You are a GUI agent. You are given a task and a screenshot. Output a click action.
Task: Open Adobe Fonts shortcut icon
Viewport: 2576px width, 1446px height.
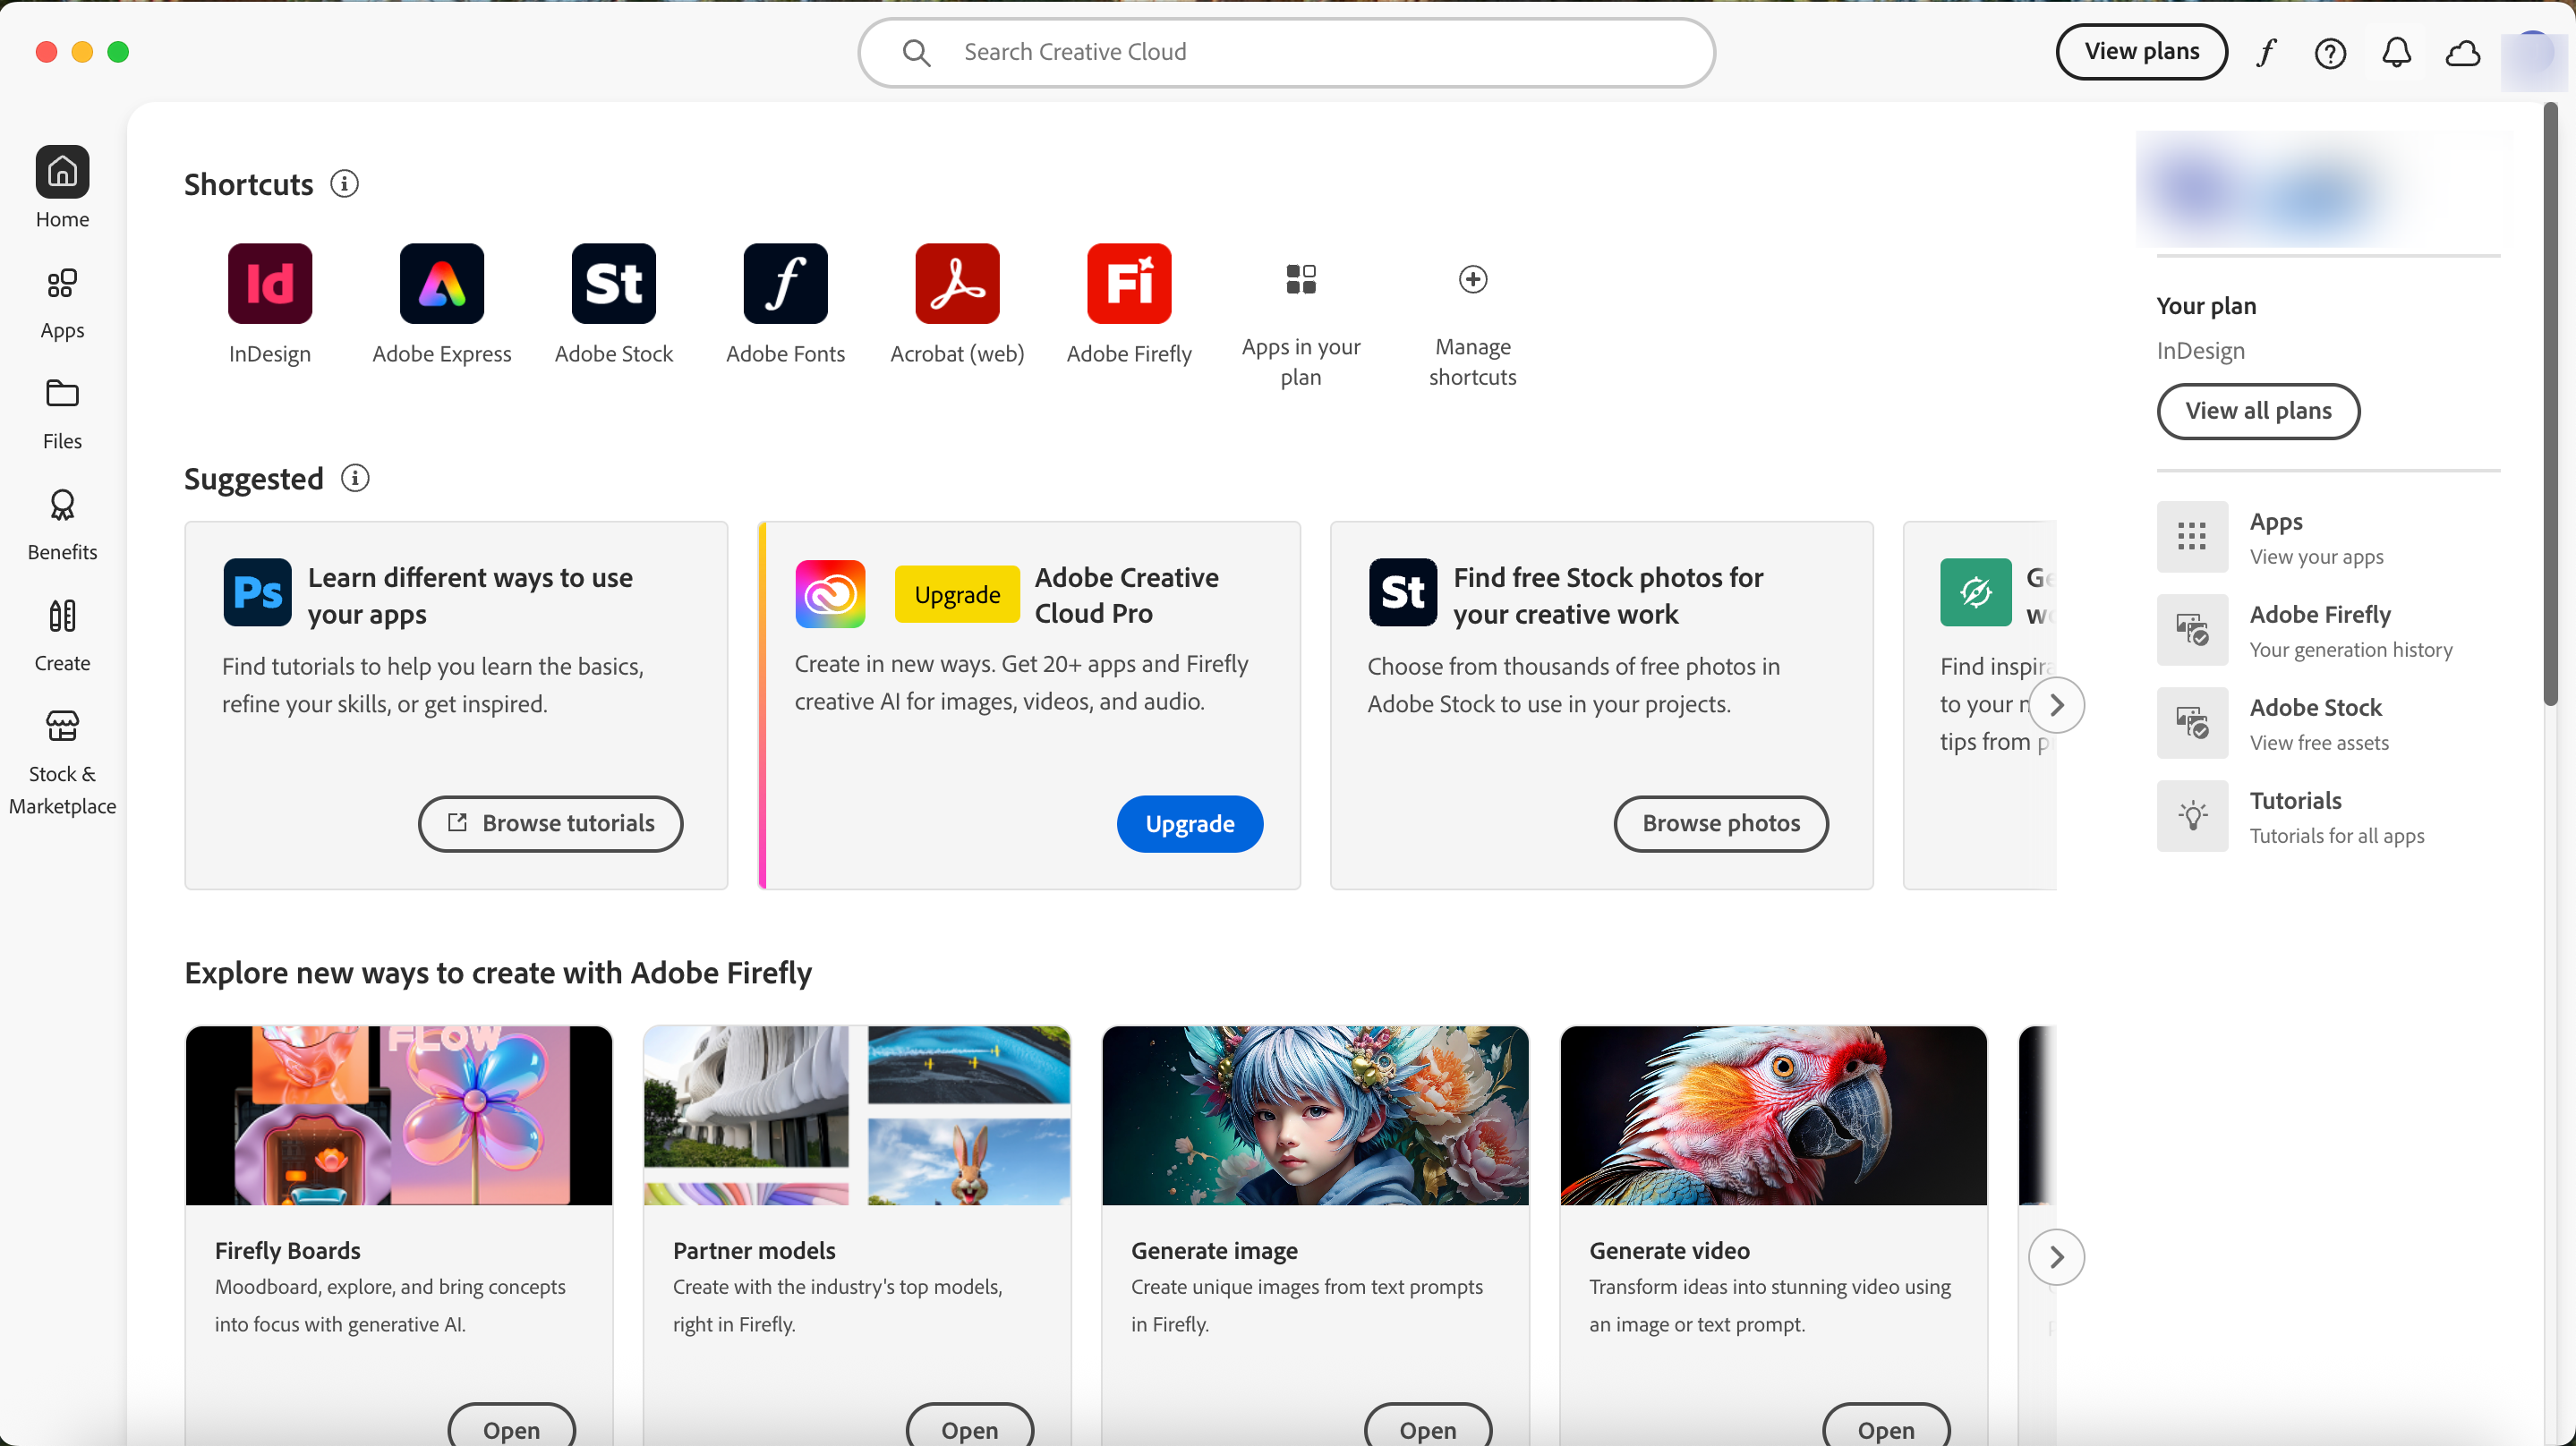point(785,283)
